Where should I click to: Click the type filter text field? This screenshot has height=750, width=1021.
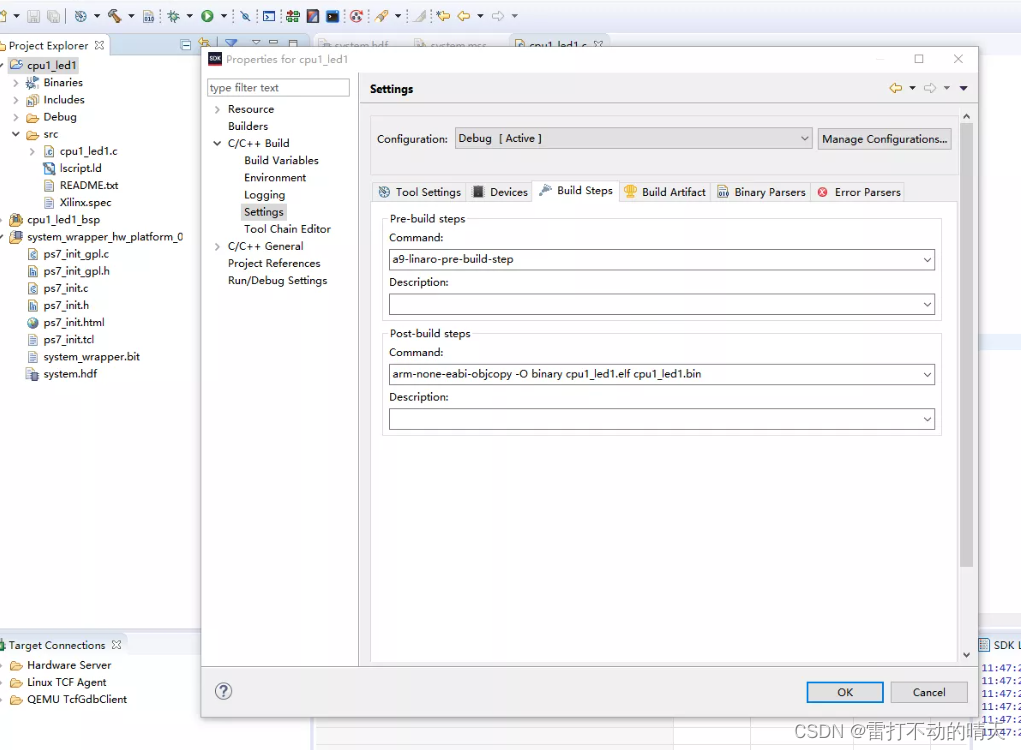pyautogui.click(x=278, y=88)
